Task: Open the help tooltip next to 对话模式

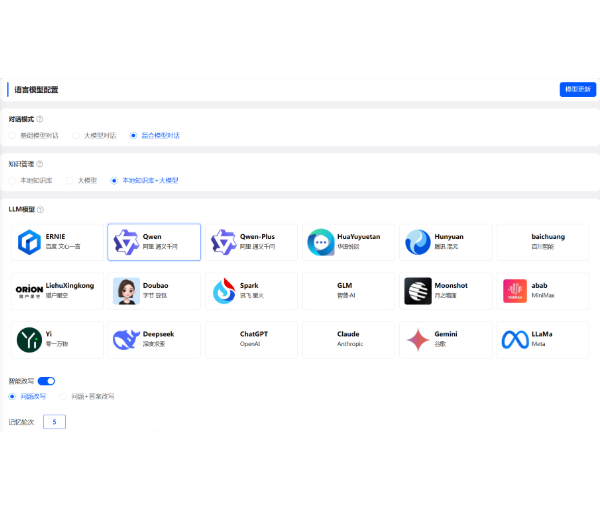Action: 40,120
